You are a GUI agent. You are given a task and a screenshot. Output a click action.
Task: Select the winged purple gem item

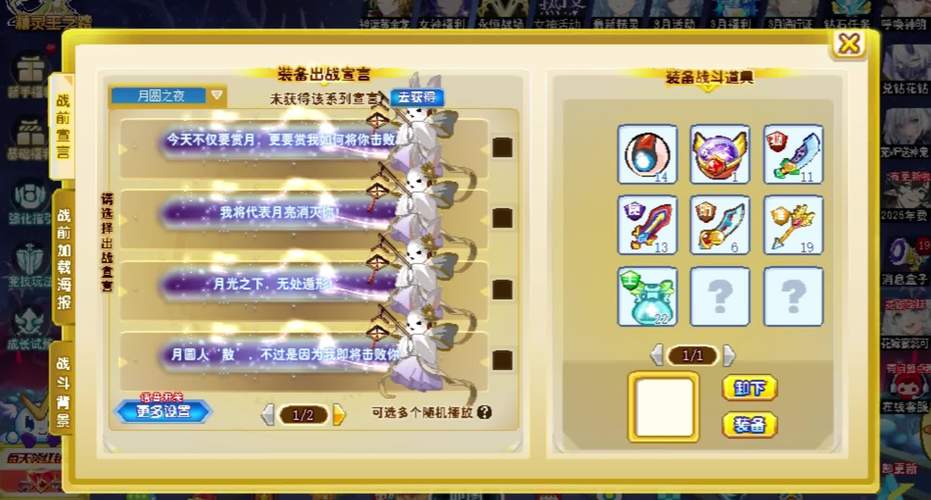click(720, 154)
